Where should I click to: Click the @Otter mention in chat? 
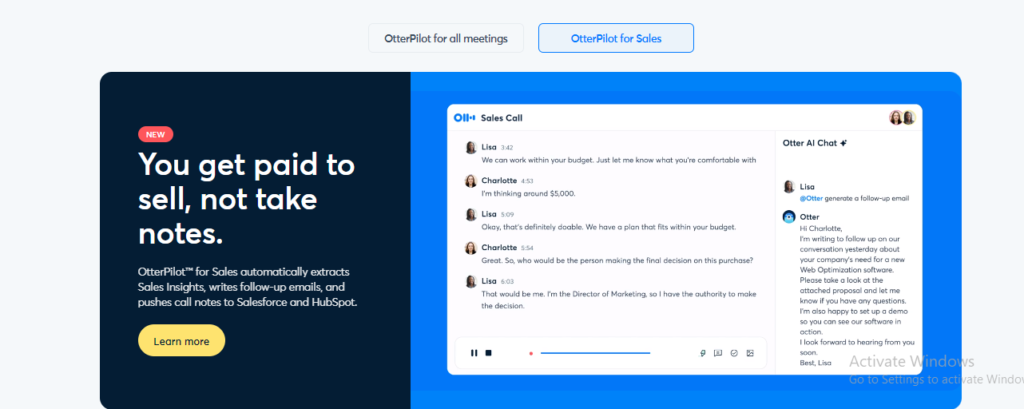(811, 198)
